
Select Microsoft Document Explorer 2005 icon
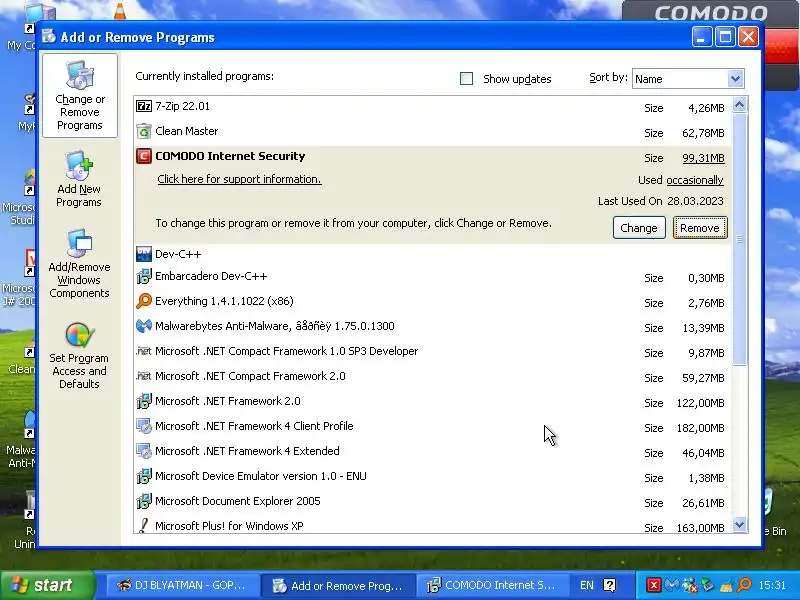(x=144, y=501)
